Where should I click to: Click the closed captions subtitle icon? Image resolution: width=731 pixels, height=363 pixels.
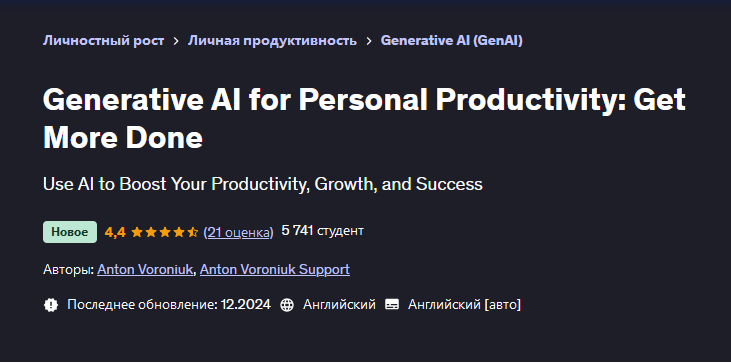pyautogui.click(x=392, y=305)
